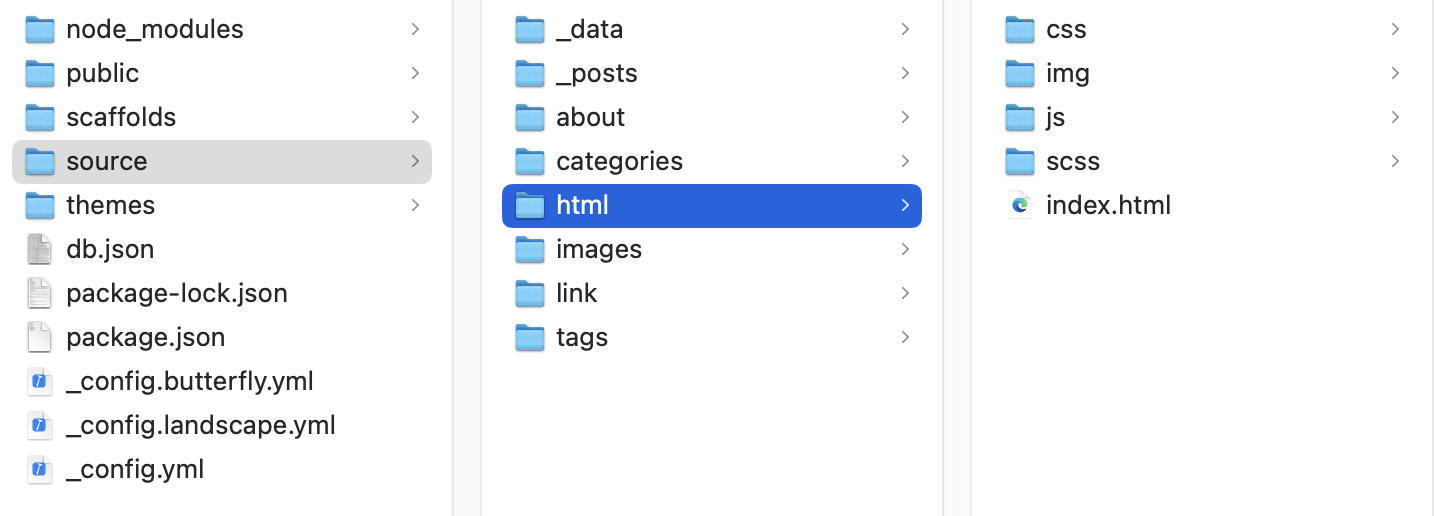Screen dimensions: 1434x516
Task: Click the scss folder icon
Action: [x=1019, y=161]
